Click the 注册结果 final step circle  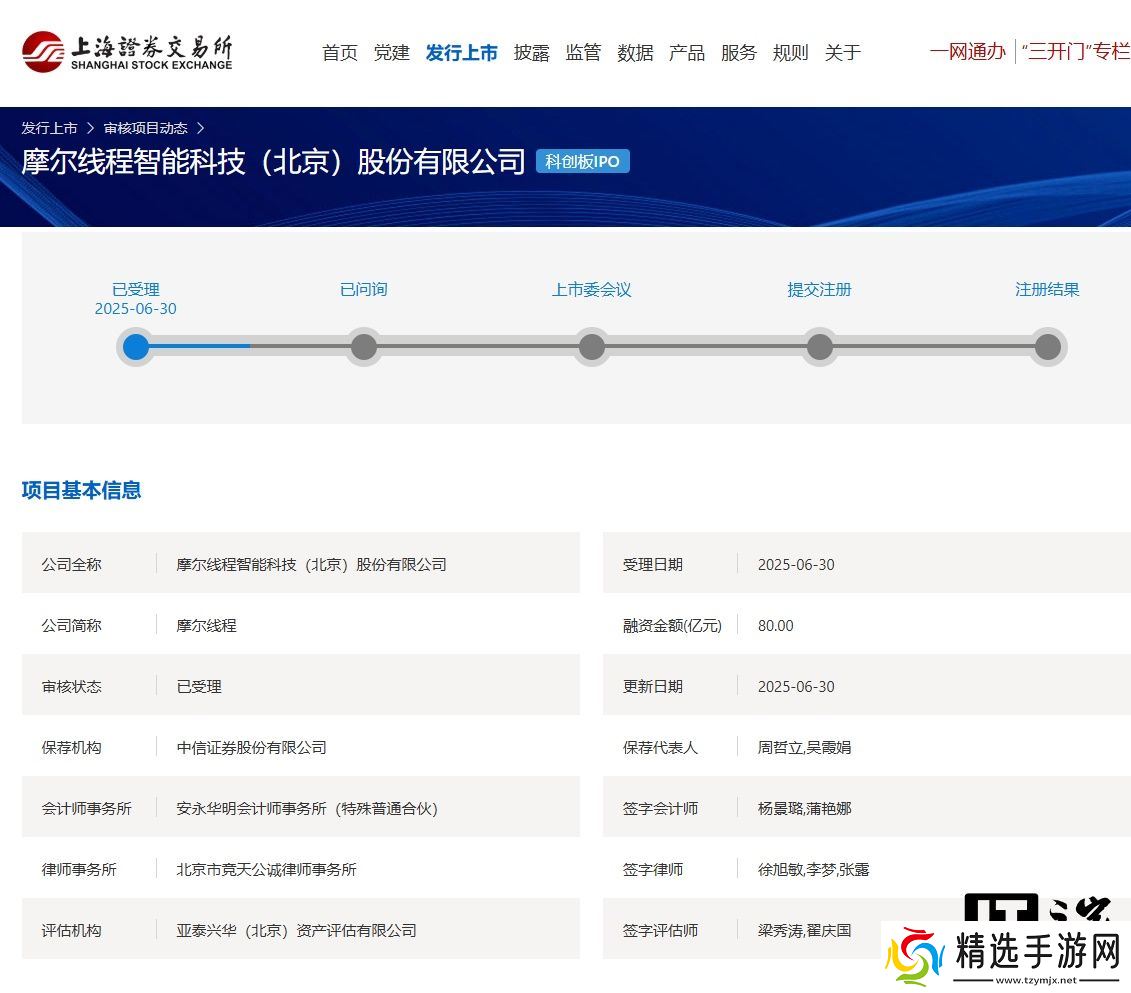pos(1047,347)
